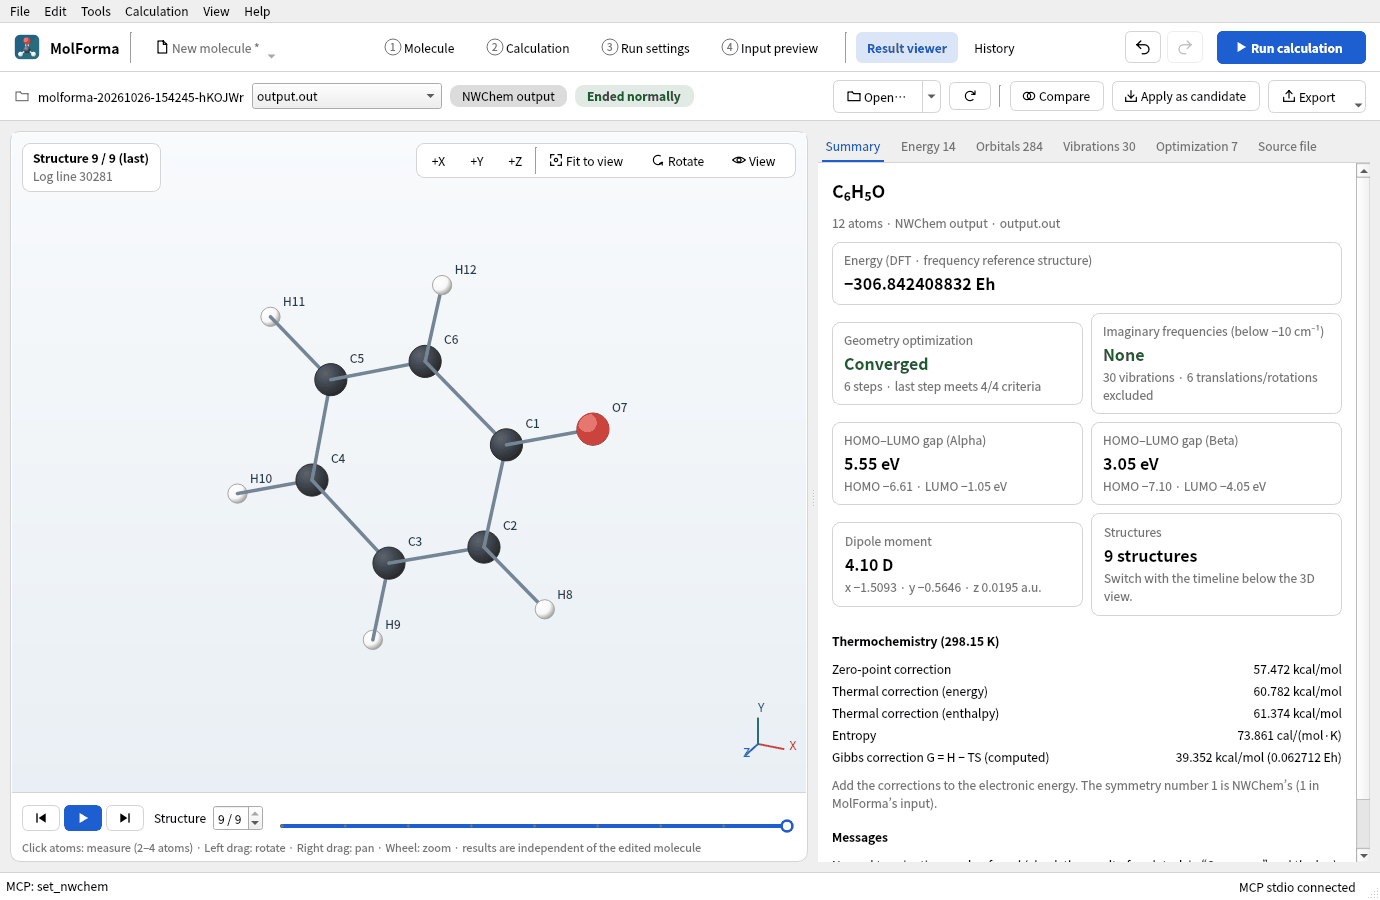Click the summary panel scrollbar down arrow

(x=1363, y=856)
